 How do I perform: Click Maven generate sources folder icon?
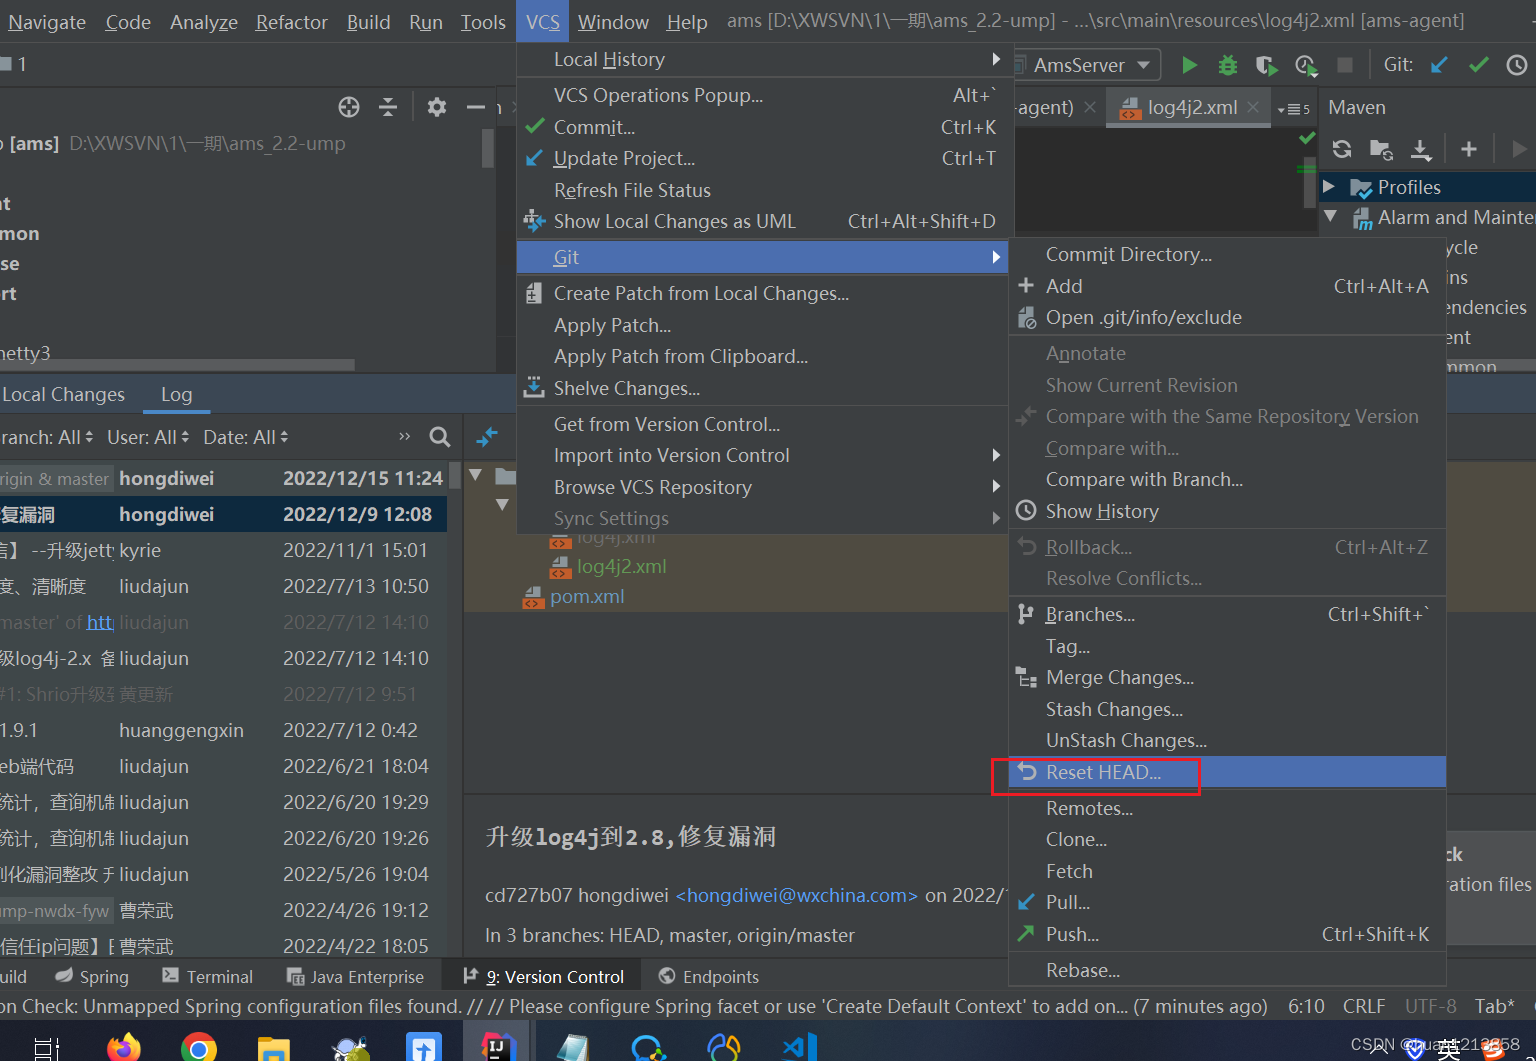pyautogui.click(x=1381, y=149)
